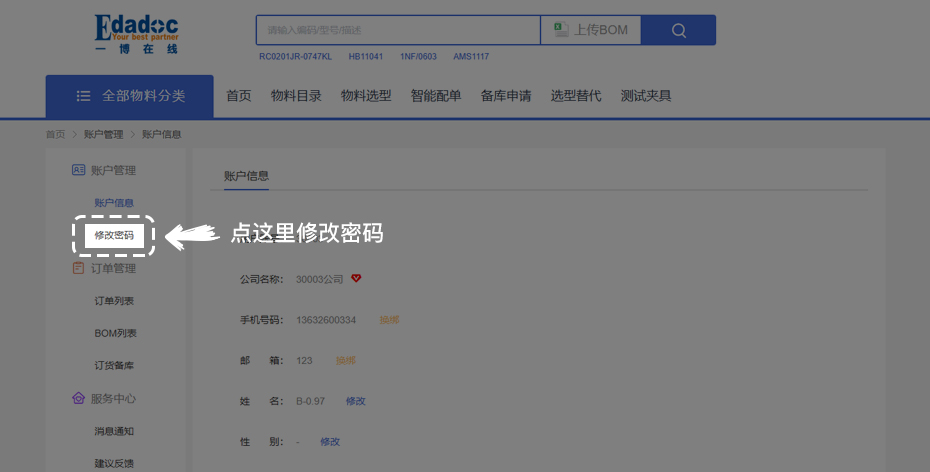Select 账户信息 in the sidebar
The width and height of the screenshot is (930, 472).
pyautogui.click(x=114, y=203)
